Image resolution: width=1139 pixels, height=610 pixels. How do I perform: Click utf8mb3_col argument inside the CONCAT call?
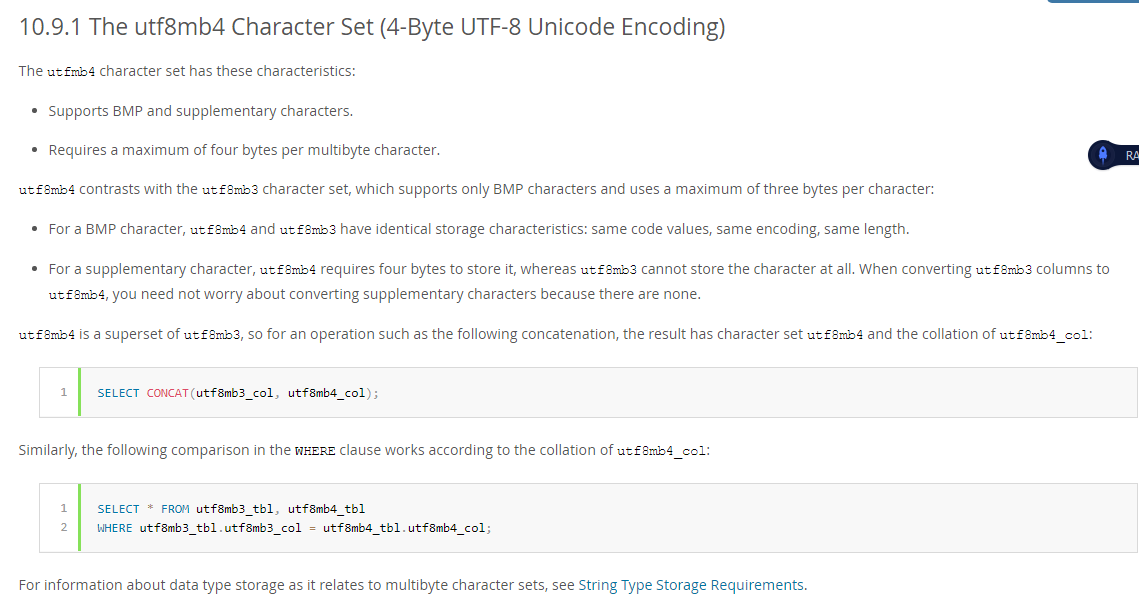pos(235,393)
